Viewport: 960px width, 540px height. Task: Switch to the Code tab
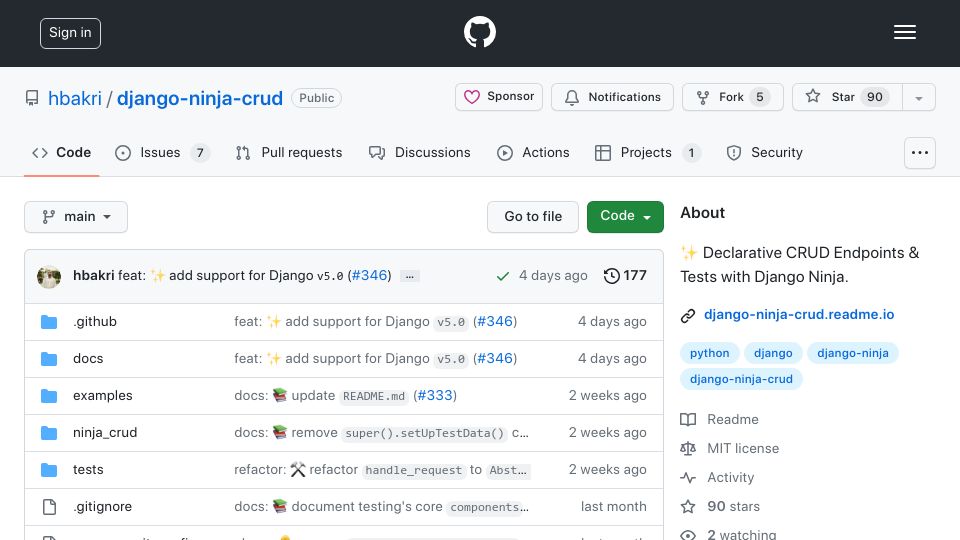(61, 152)
